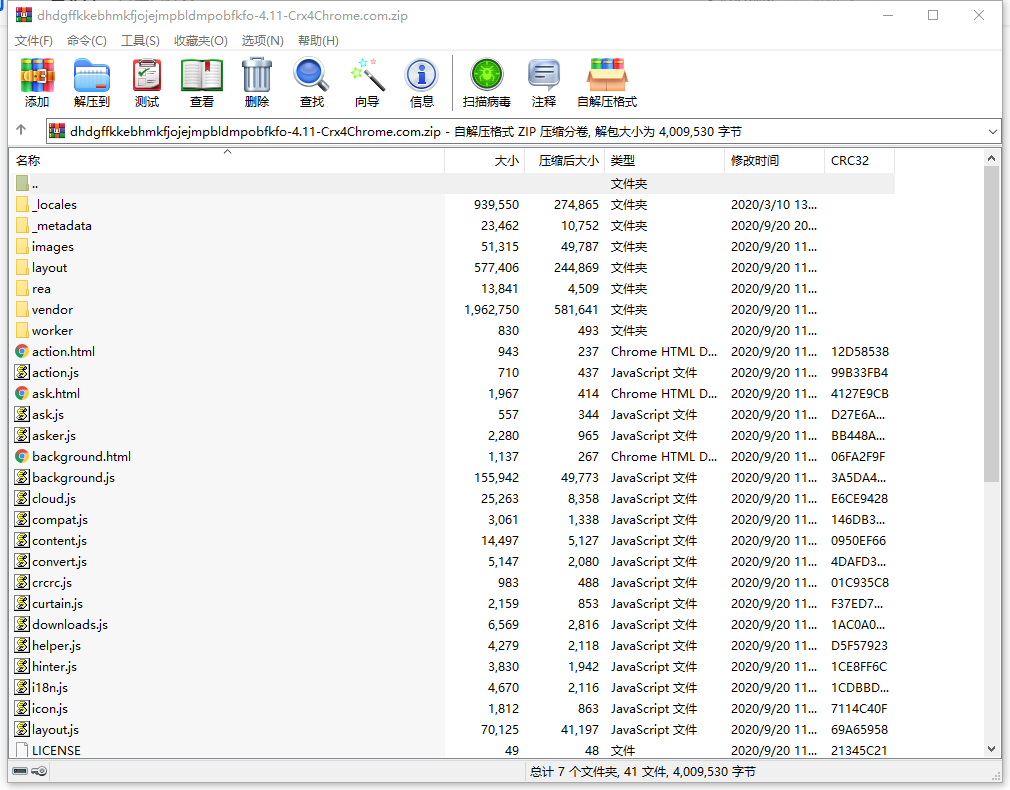Click the scrollbar down arrow
This screenshot has height=790, width=1010.
991,749
